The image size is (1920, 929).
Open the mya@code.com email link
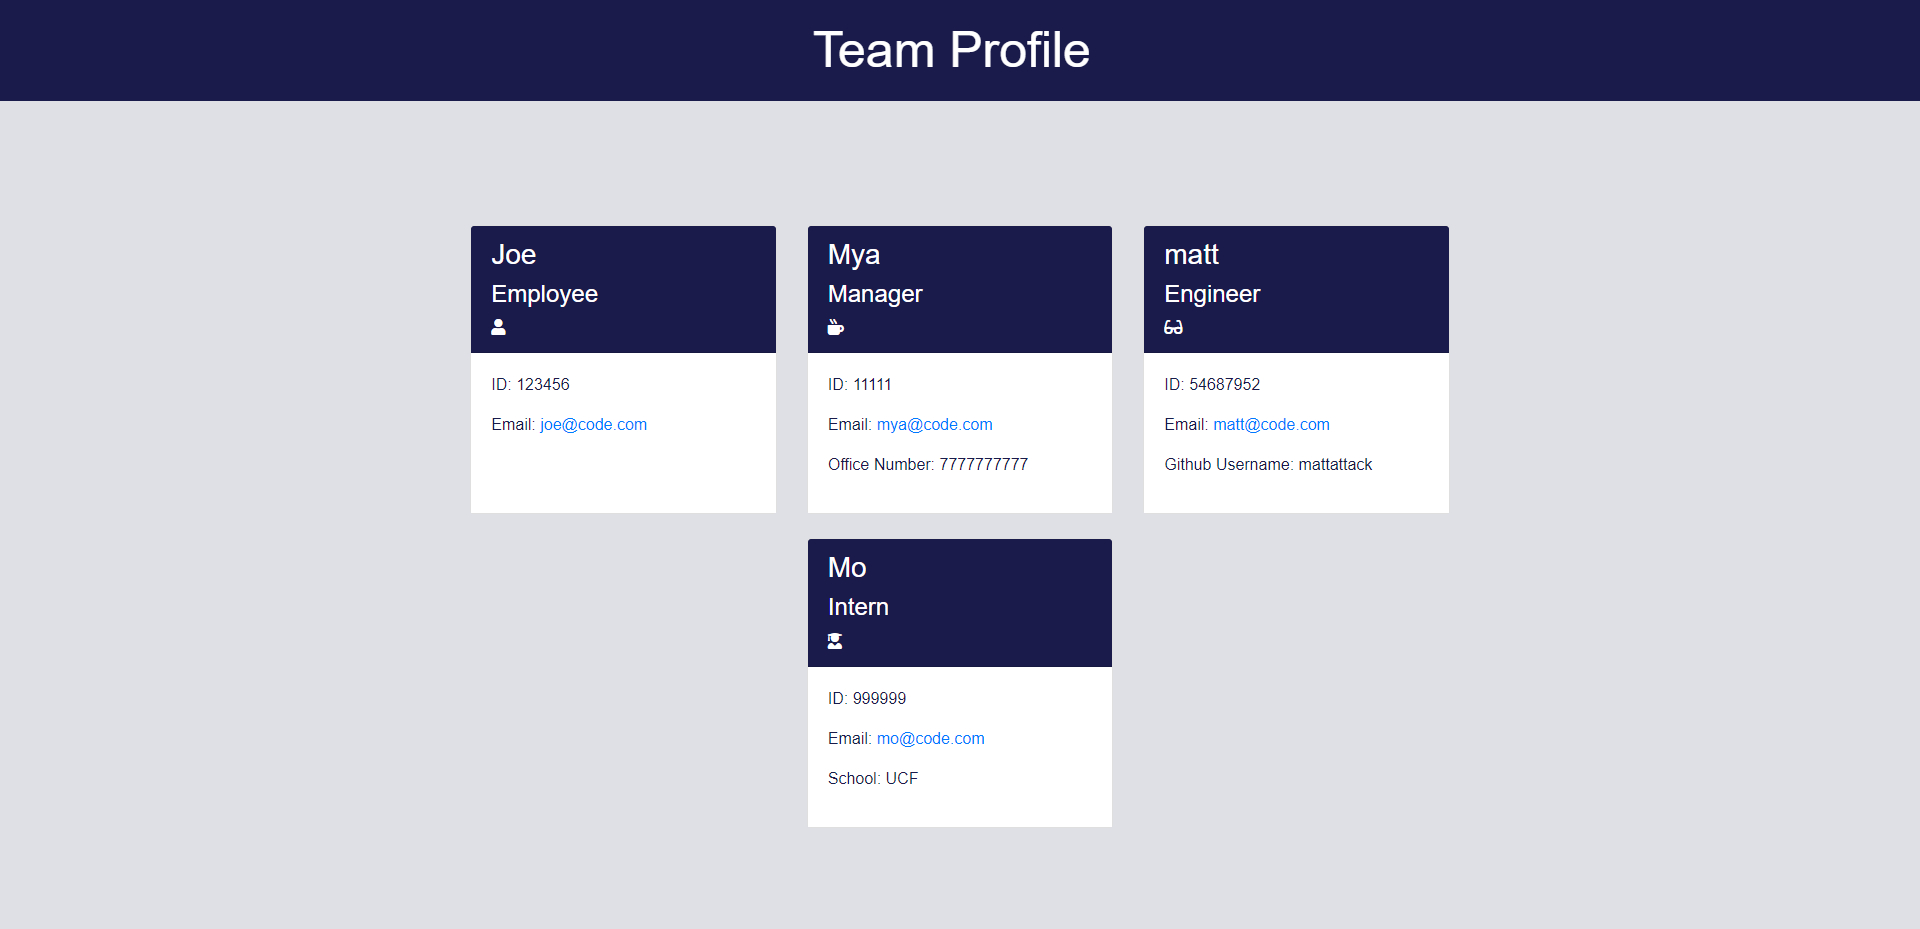coord(934,424)
